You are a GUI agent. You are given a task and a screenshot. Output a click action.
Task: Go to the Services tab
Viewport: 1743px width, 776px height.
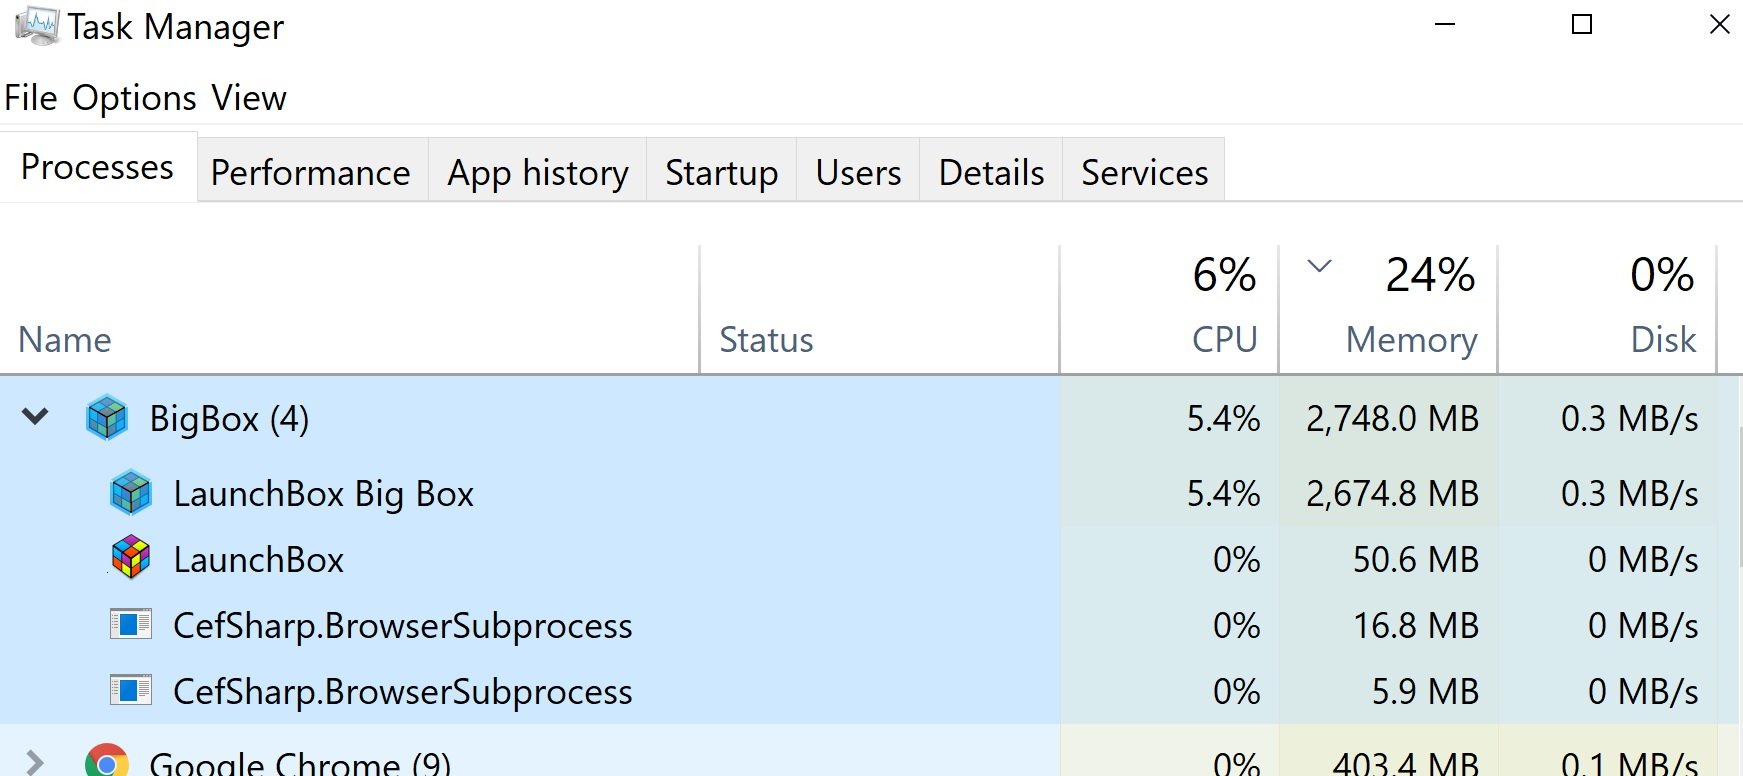click(1145, 172)
